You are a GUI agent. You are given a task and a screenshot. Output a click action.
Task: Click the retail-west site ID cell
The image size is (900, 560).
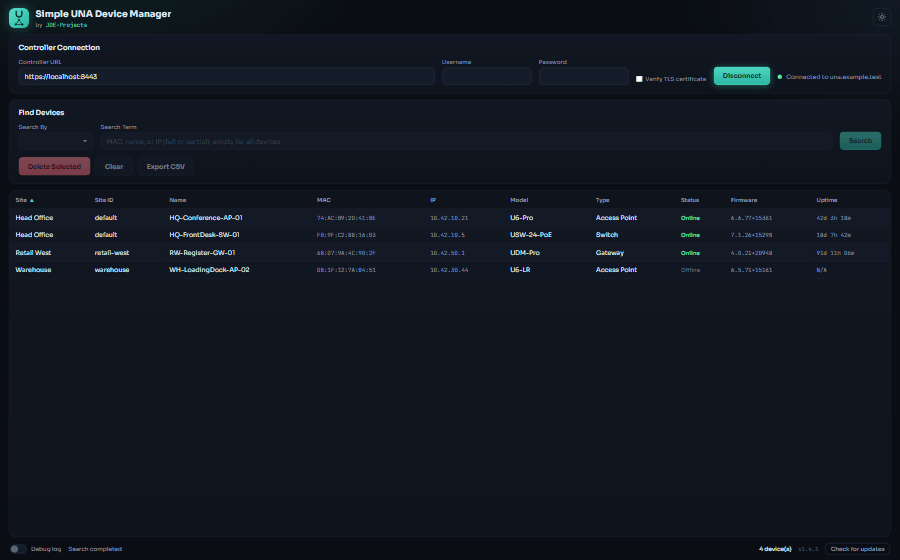[112, 252]
